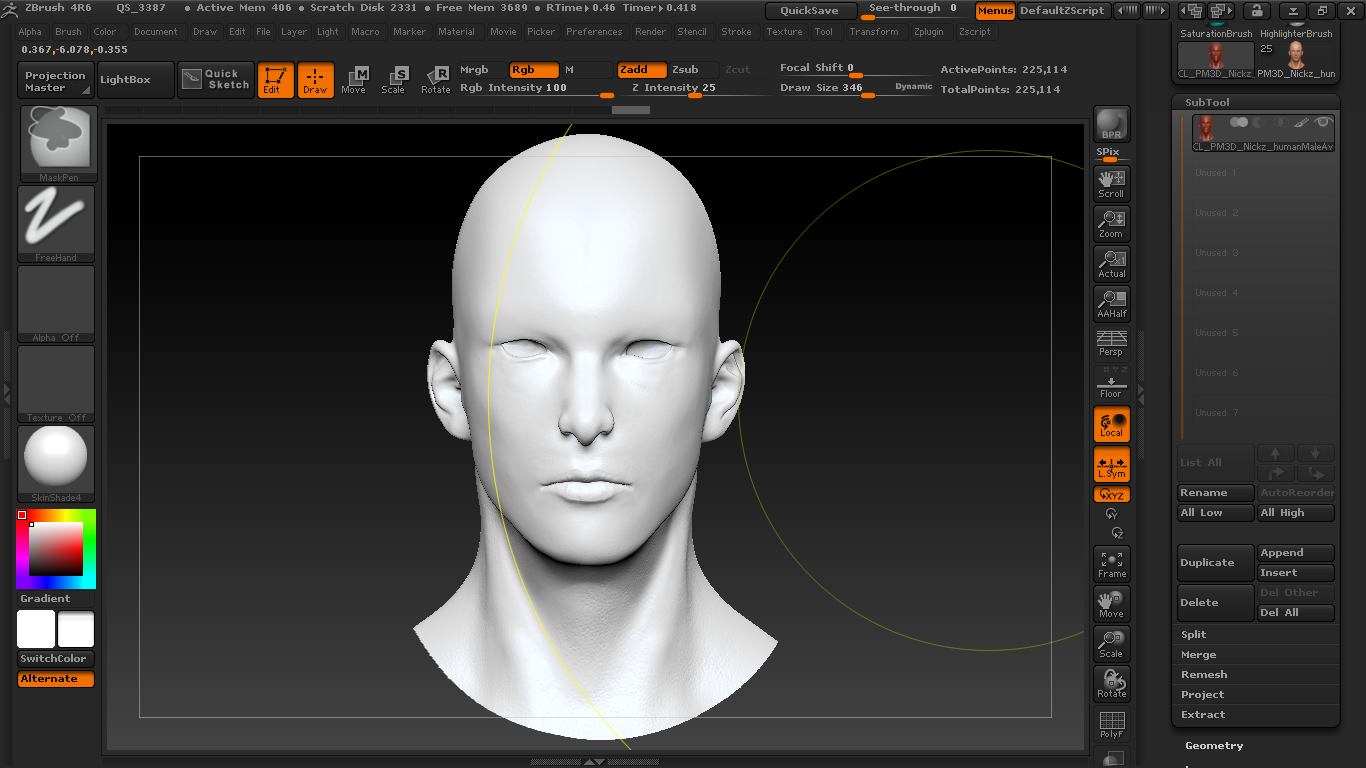Open the Zplugin menu
This screenshot has height=768, width=1366.
tap(928, 32)
